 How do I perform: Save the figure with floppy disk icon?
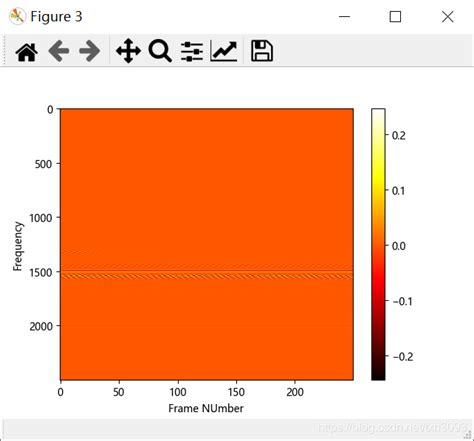click(x=262, y=51)
